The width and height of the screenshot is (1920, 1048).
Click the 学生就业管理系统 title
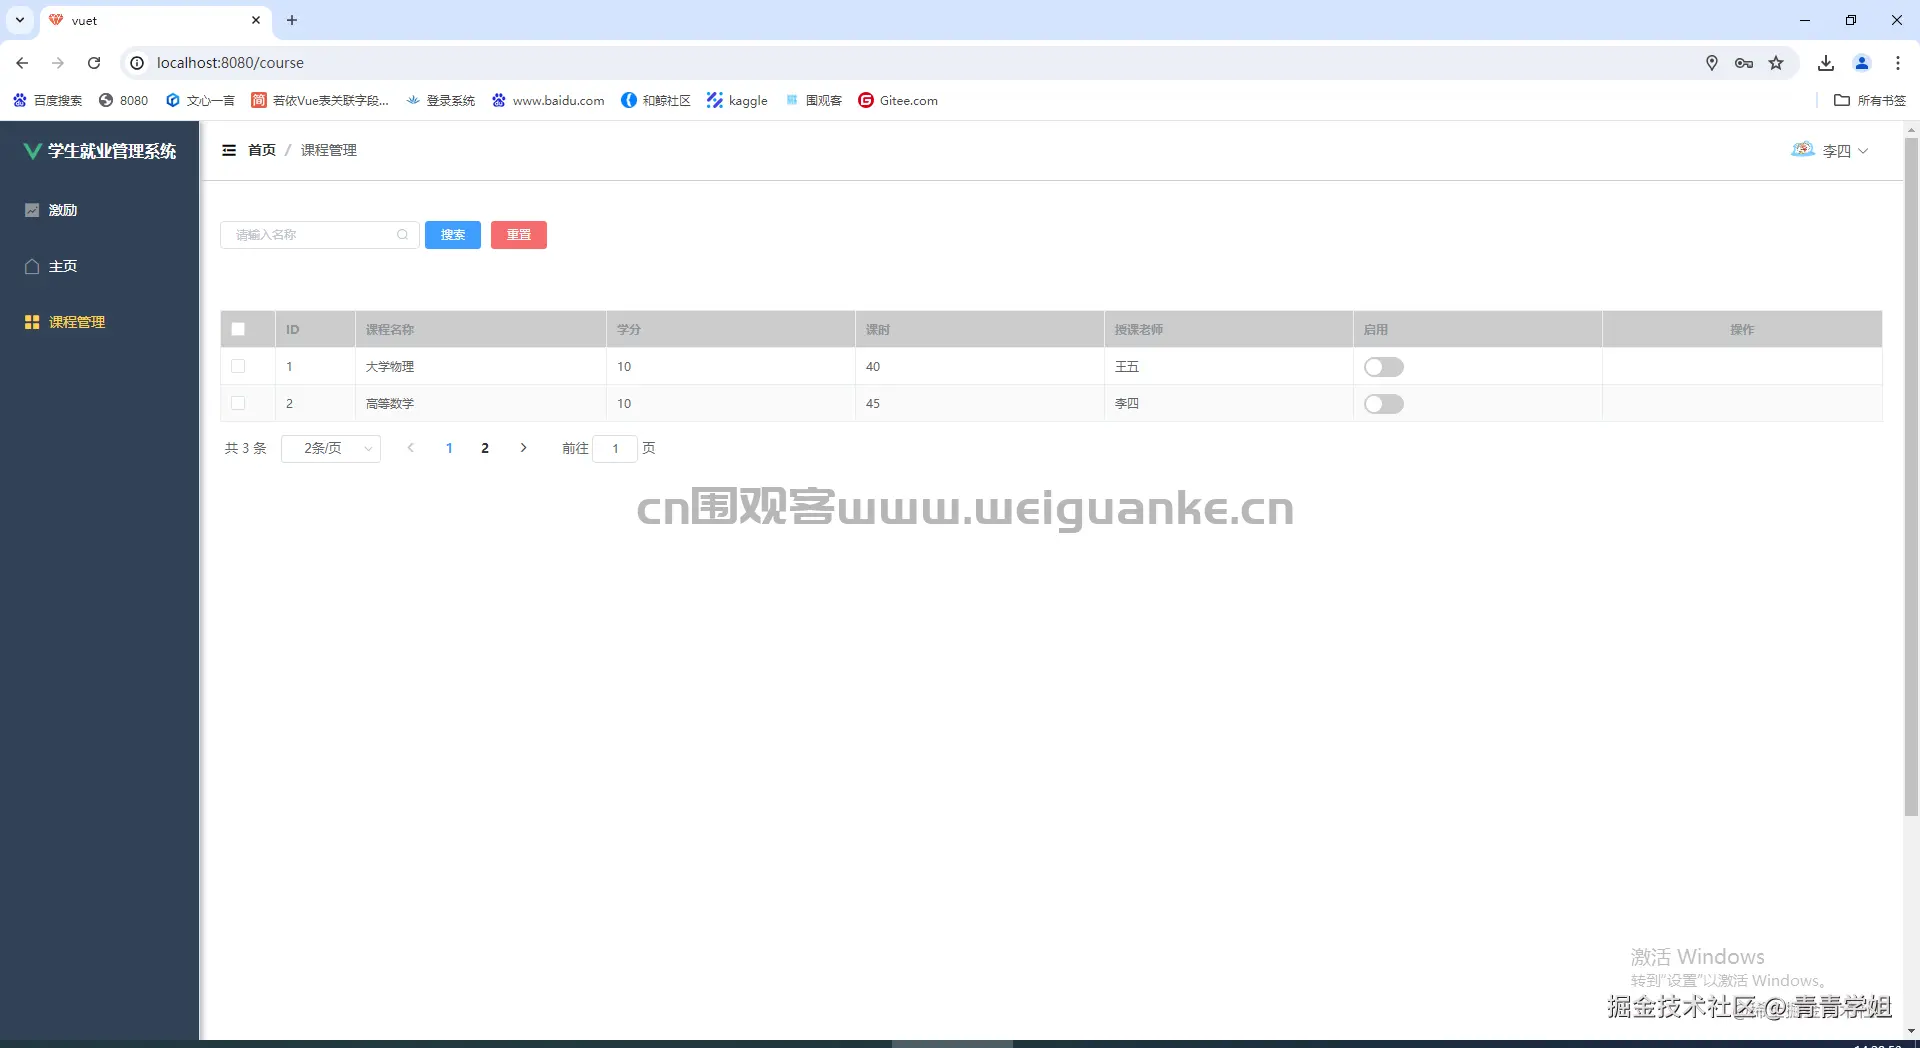112,151
